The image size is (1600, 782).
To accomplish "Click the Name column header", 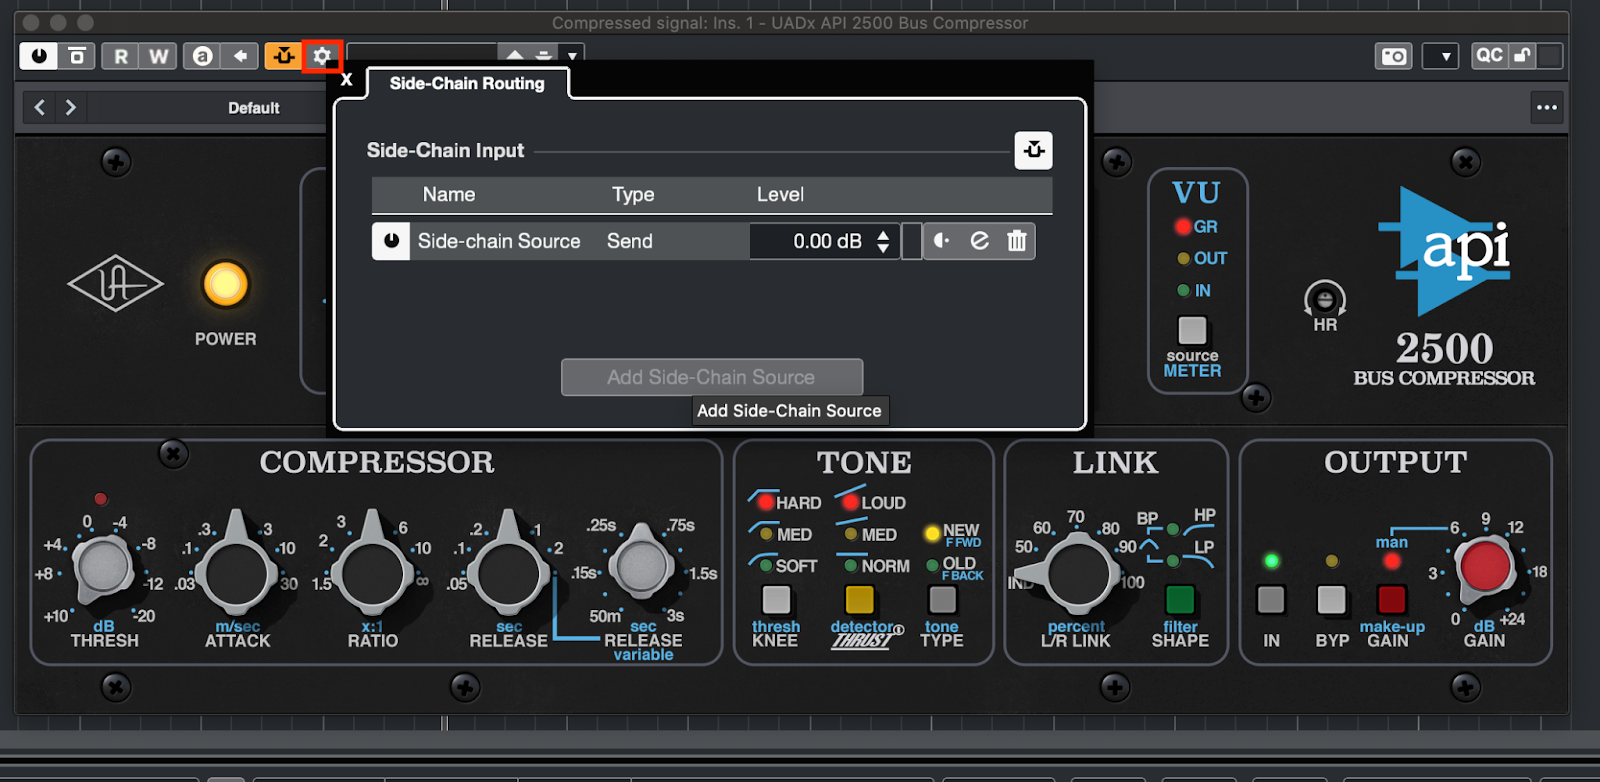I will (x=449, y=194).
